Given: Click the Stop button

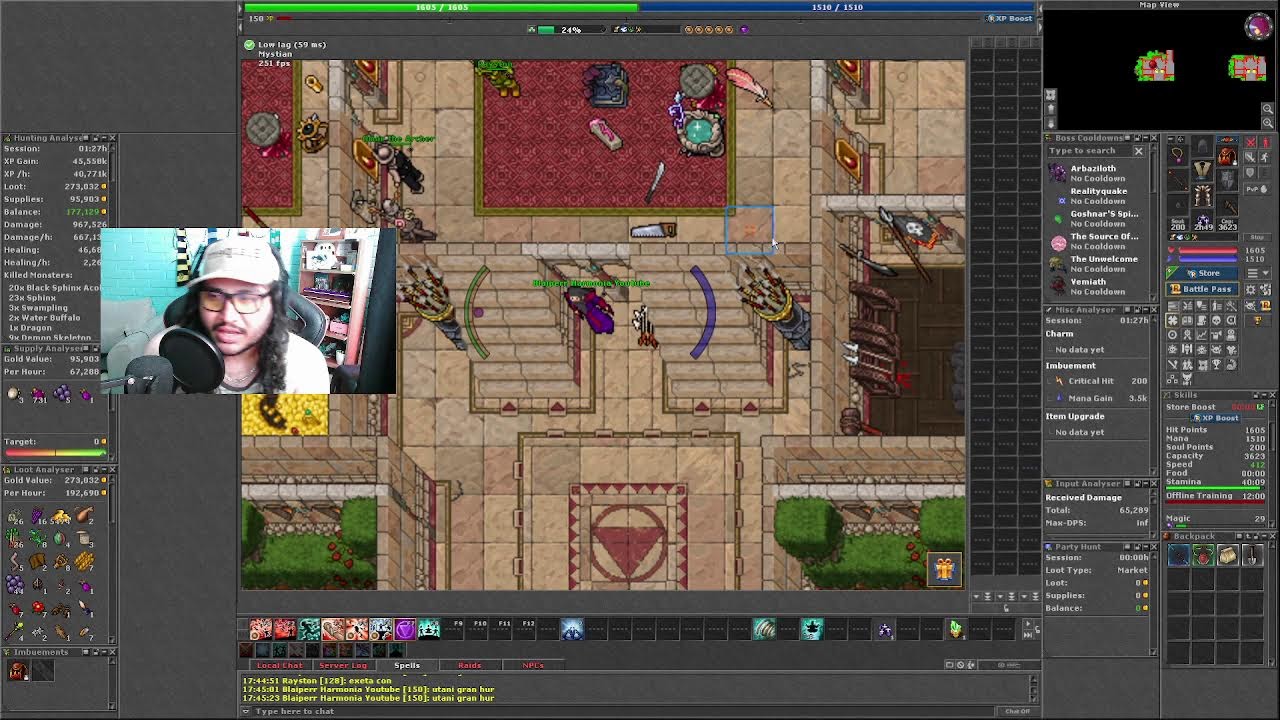Looking at the screenshot, I should point(1257,237).
